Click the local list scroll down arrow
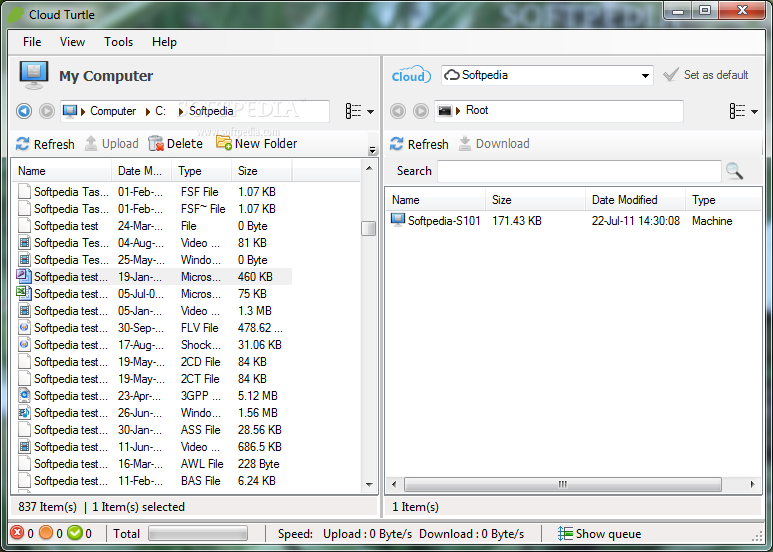773x552 pixels. point(369,484)
